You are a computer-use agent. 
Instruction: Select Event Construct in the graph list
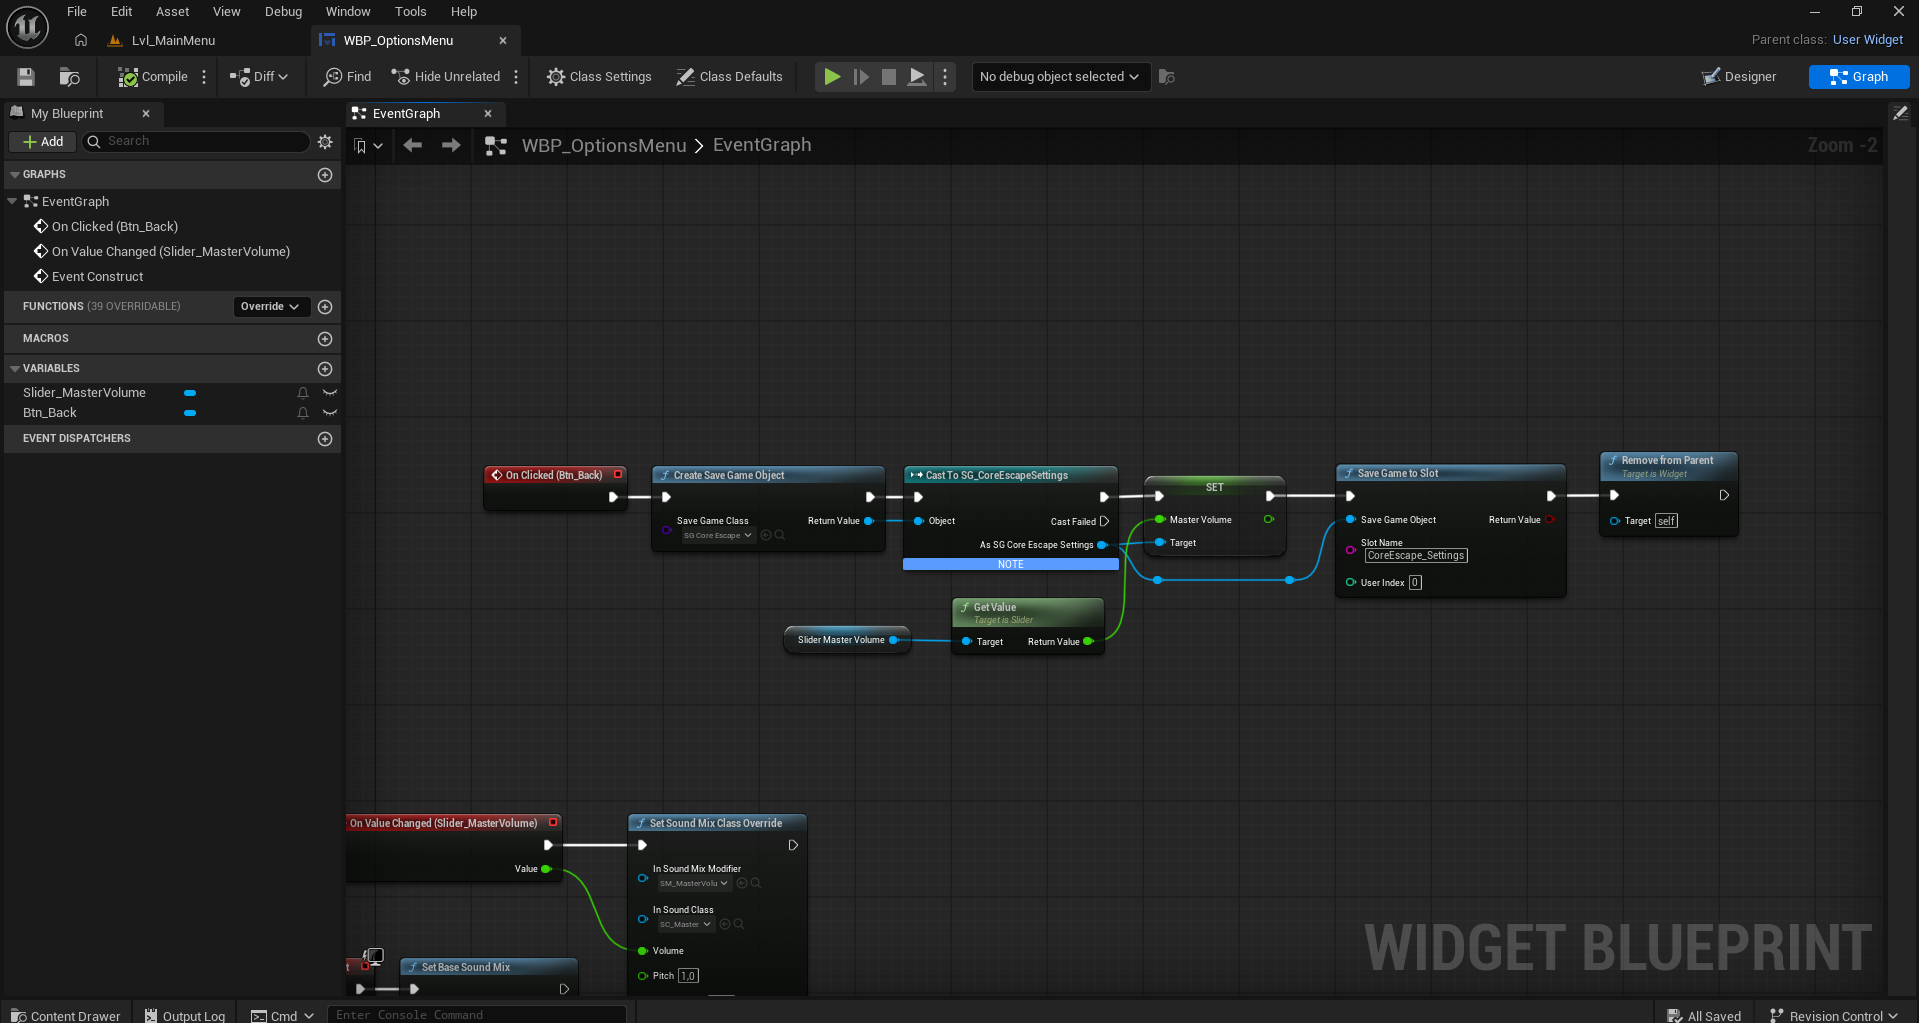click(97, 277)
